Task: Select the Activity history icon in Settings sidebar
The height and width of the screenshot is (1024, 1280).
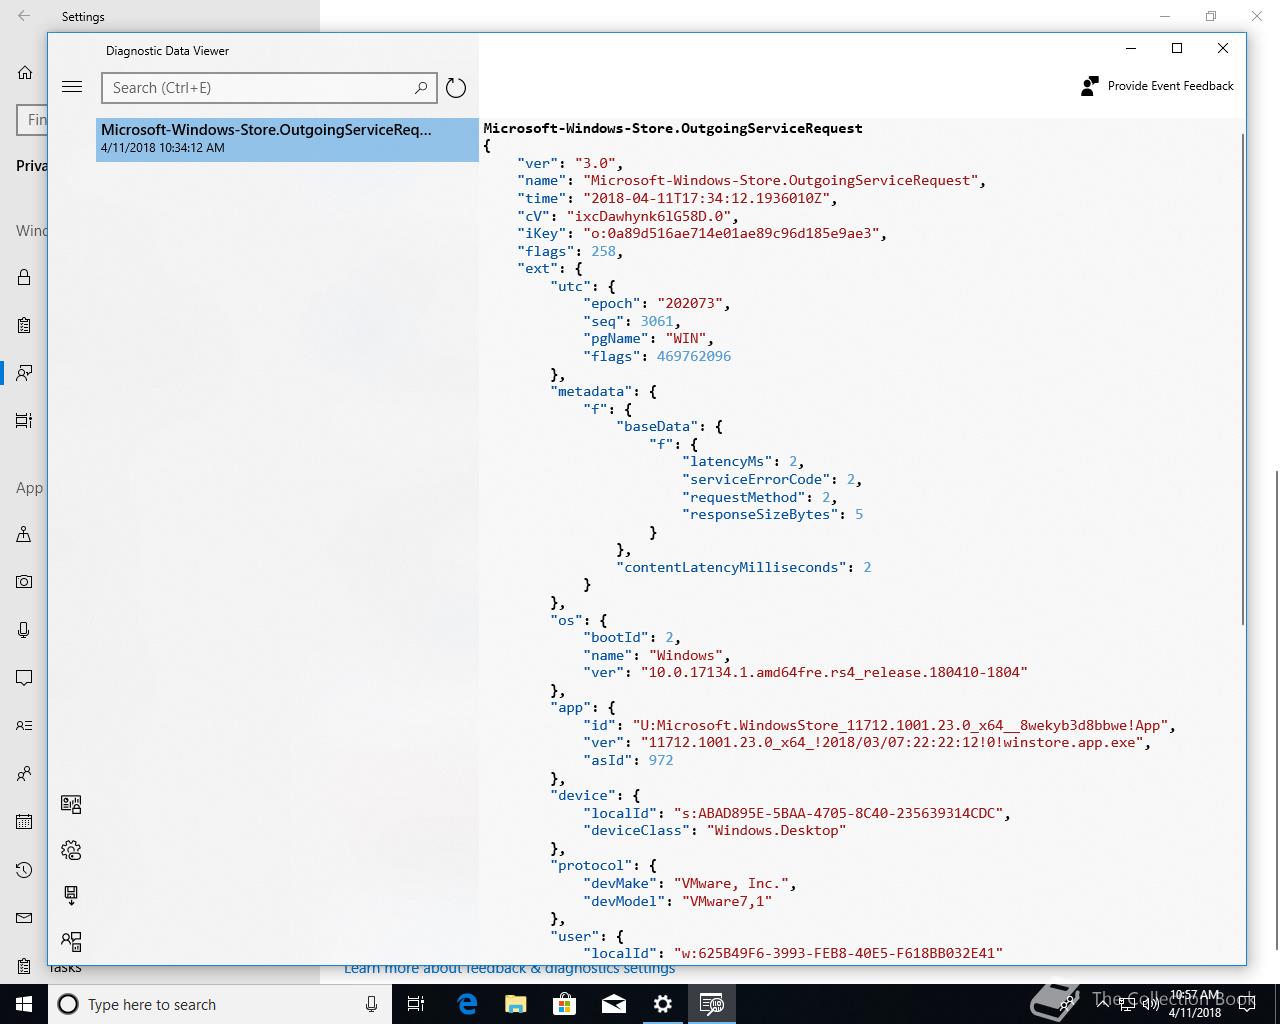Action: click(x=24, y=421)
